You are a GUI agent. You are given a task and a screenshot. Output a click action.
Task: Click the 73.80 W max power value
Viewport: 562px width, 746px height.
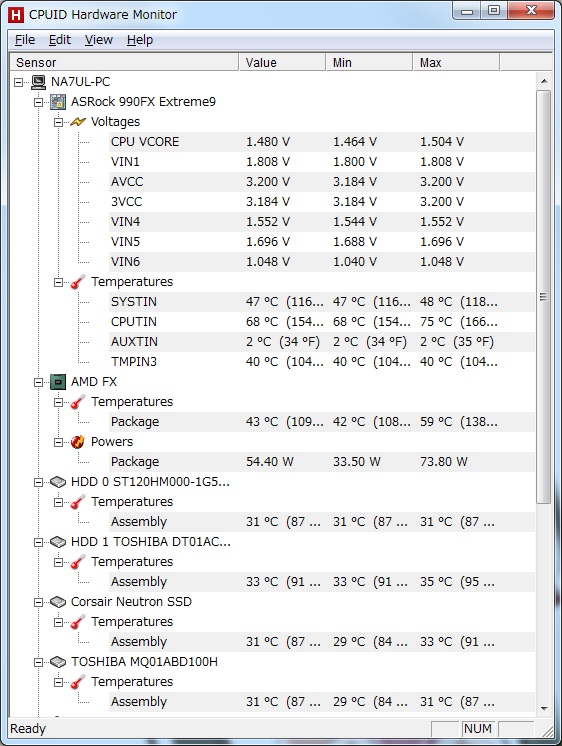[x=444, y=461]
